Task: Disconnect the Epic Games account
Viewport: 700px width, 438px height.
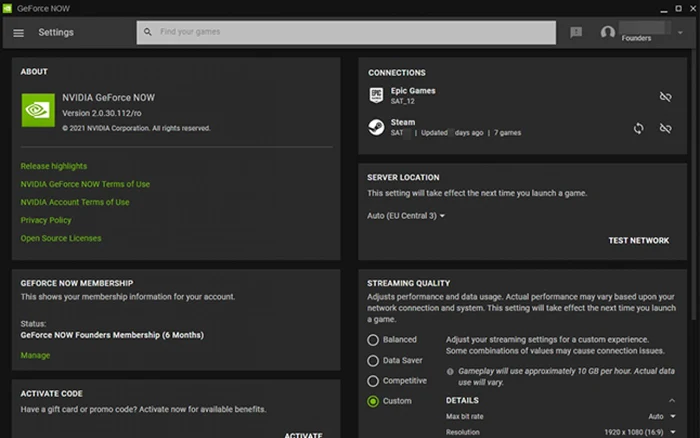Action: coord(665,96)
